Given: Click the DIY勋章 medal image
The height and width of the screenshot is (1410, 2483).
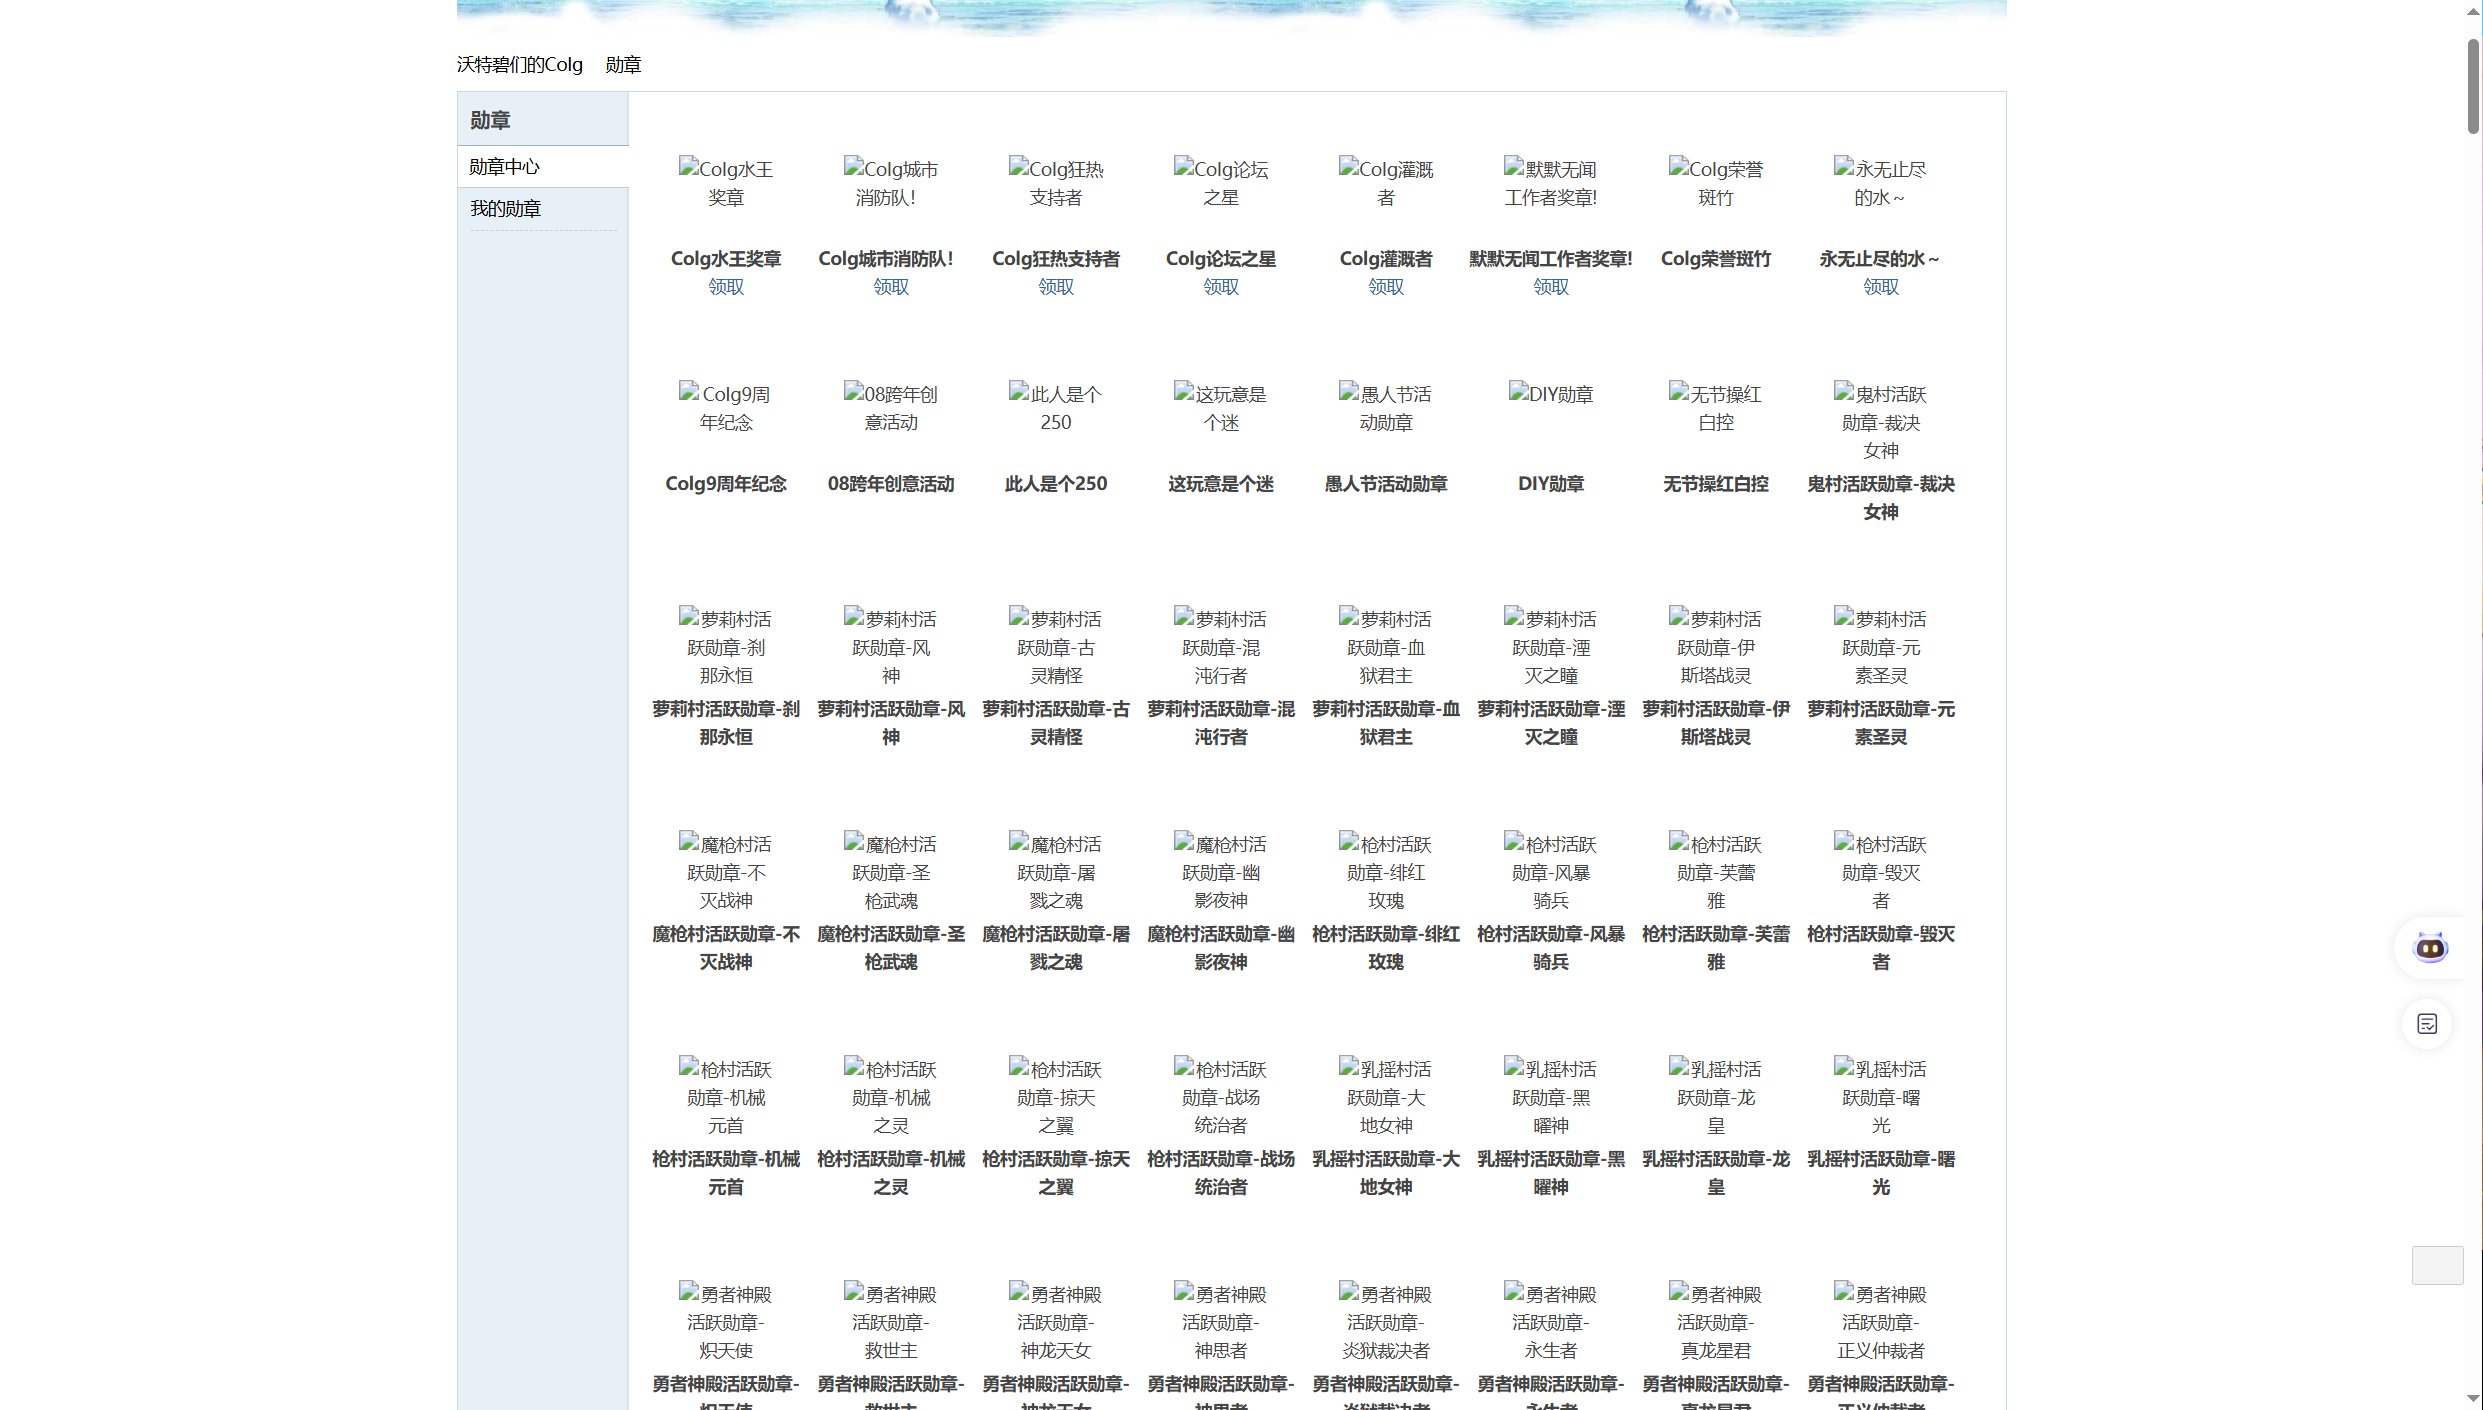Looking at the screenshot, I should coord(1550,395).
